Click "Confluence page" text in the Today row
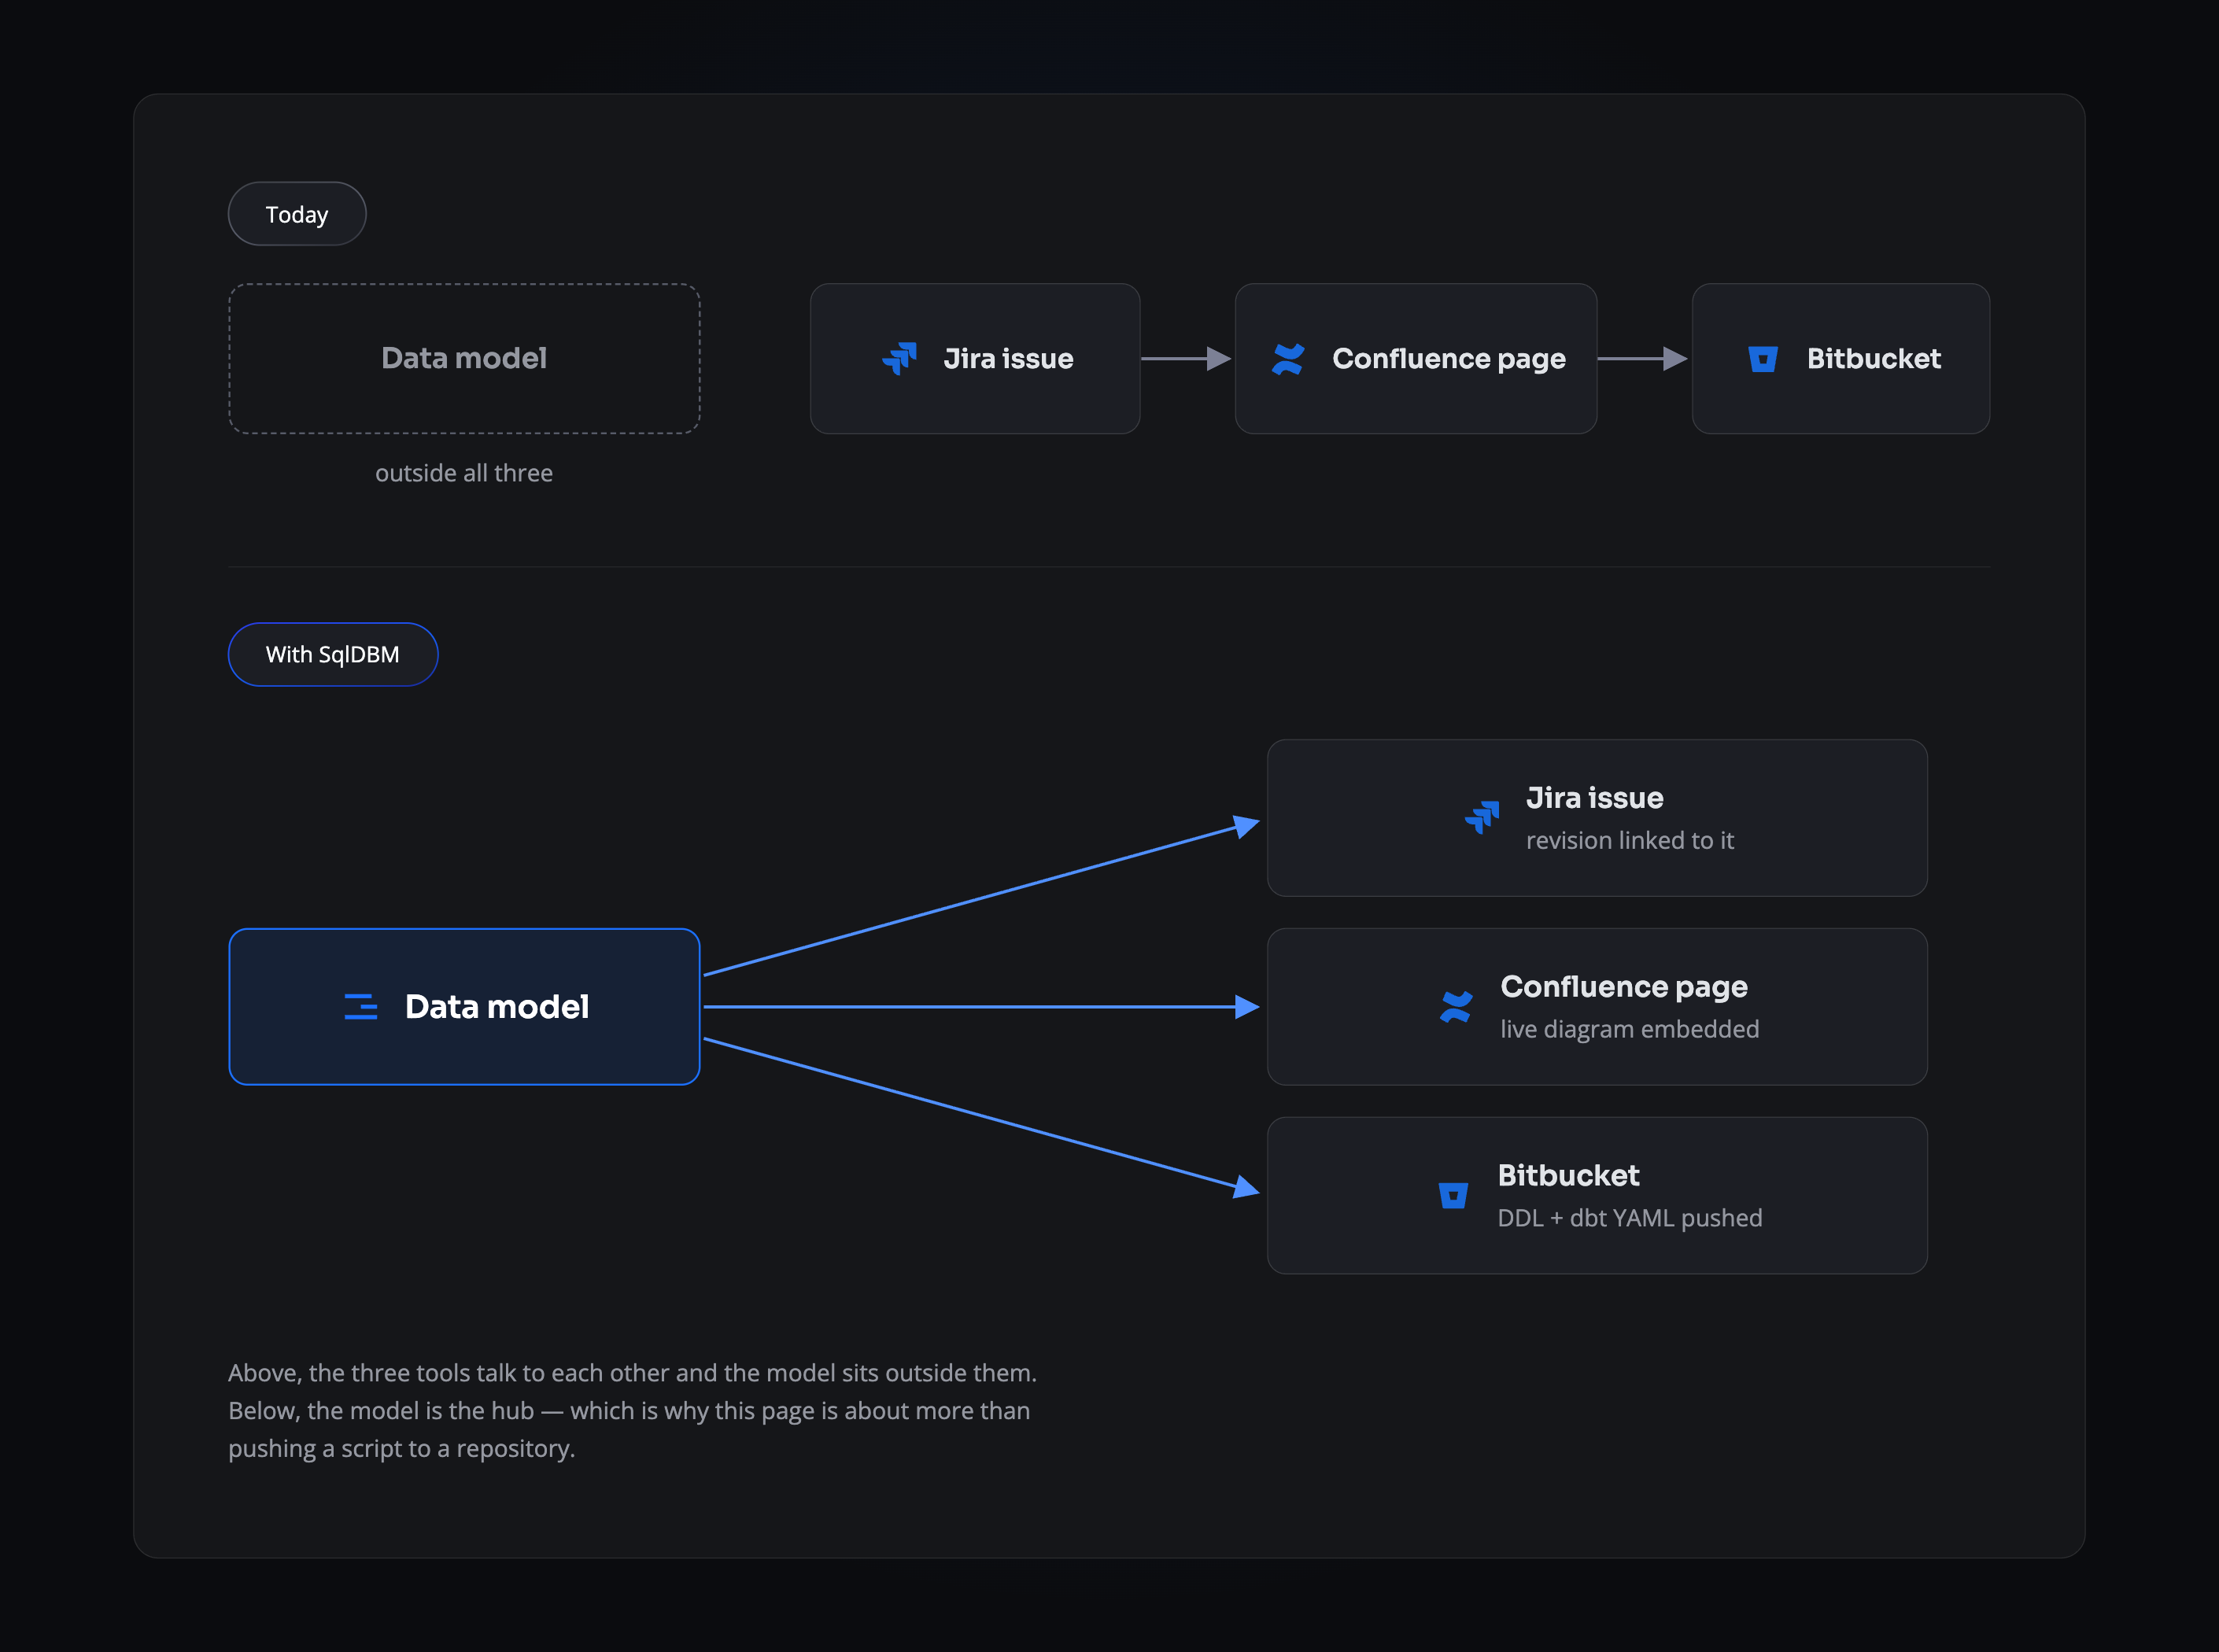Screen dimensions: 2219x1652 coord(1449,359)
